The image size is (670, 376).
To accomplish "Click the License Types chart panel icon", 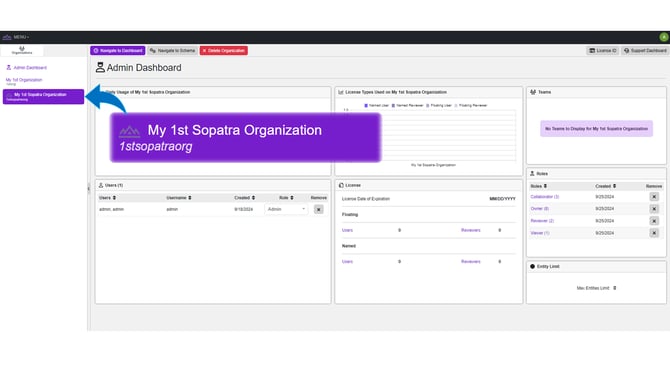I will (x=341, y=92).
